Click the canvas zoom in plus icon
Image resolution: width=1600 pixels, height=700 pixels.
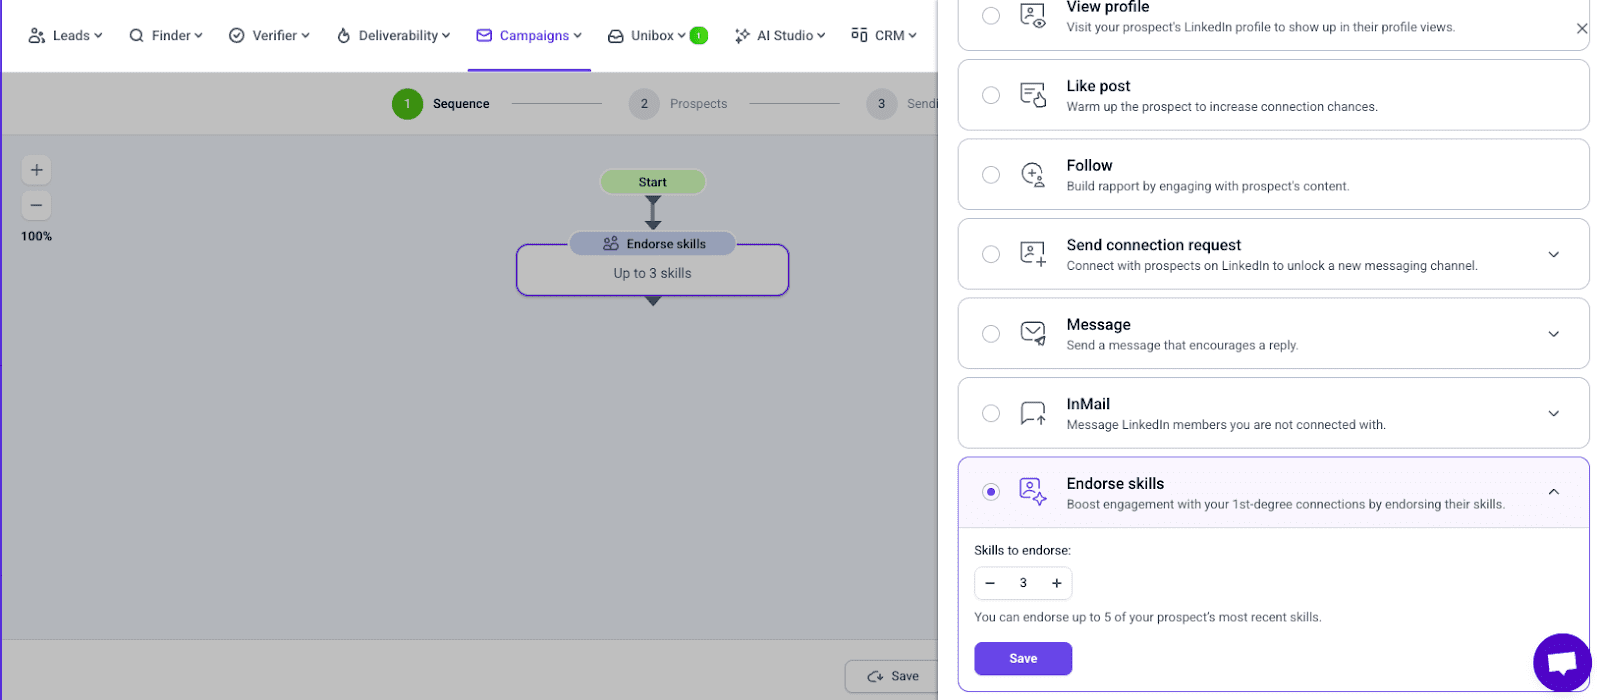click(36, 170)
